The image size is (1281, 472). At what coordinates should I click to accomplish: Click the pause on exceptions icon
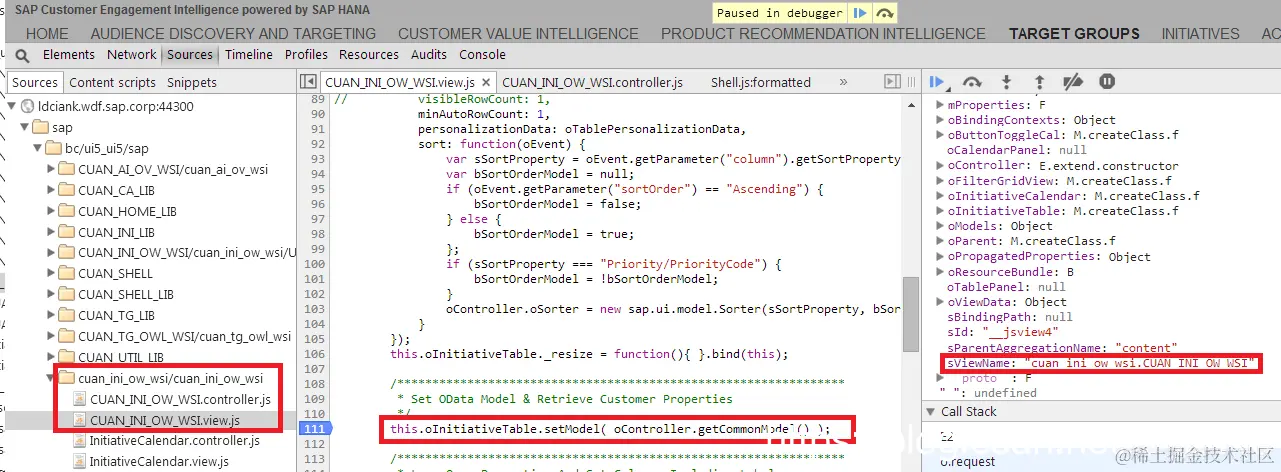[1107, 82]
